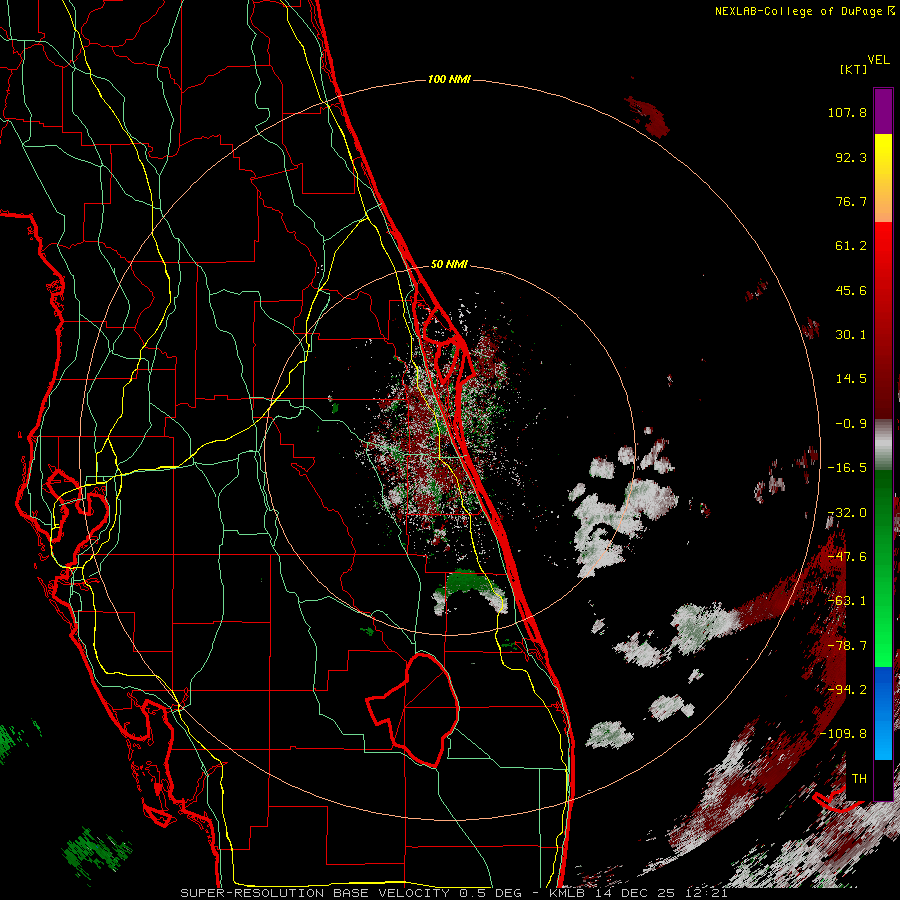This screenshot has height=900, width=900.
Task: Select the -78.7 scale value
Action: 847,646
